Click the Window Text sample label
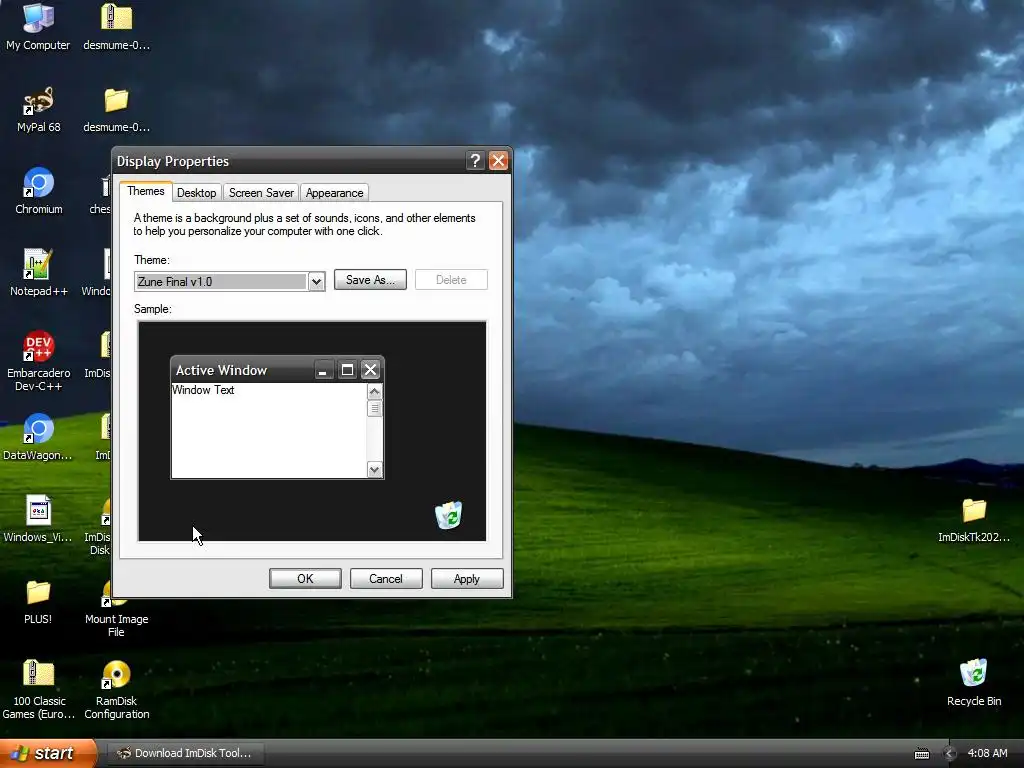The height and width of the screenshot is (768, 1024). click(x=203, y=390)
